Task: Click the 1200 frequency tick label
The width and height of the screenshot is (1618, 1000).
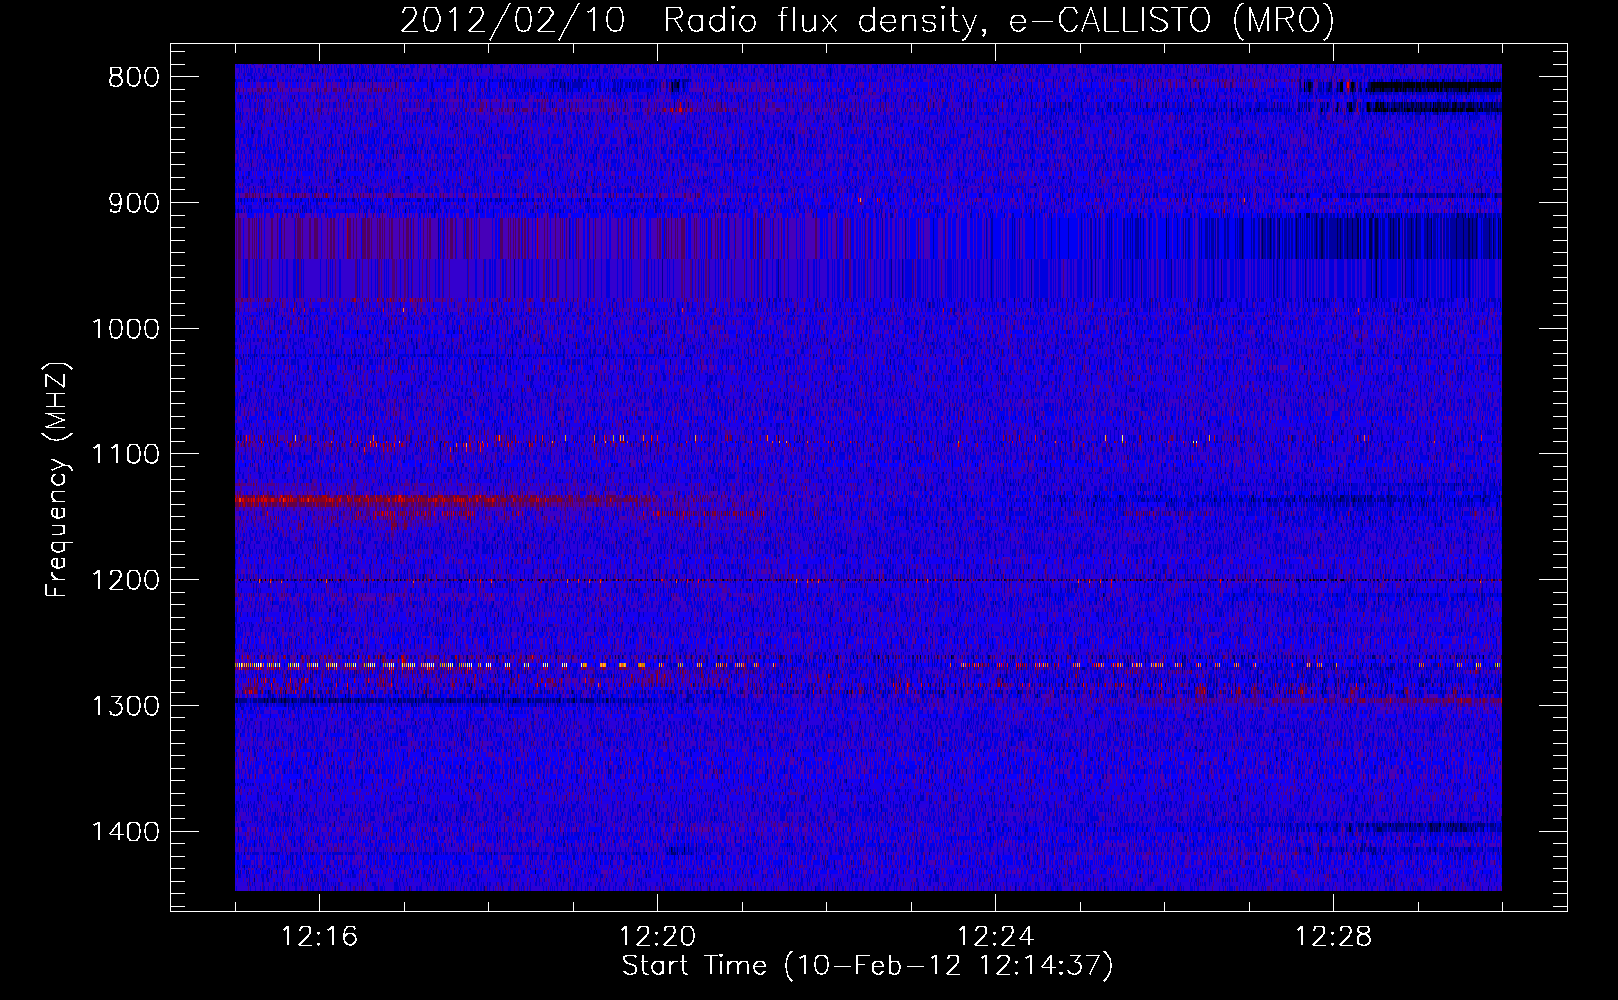Action: click(x=125, y=581)
